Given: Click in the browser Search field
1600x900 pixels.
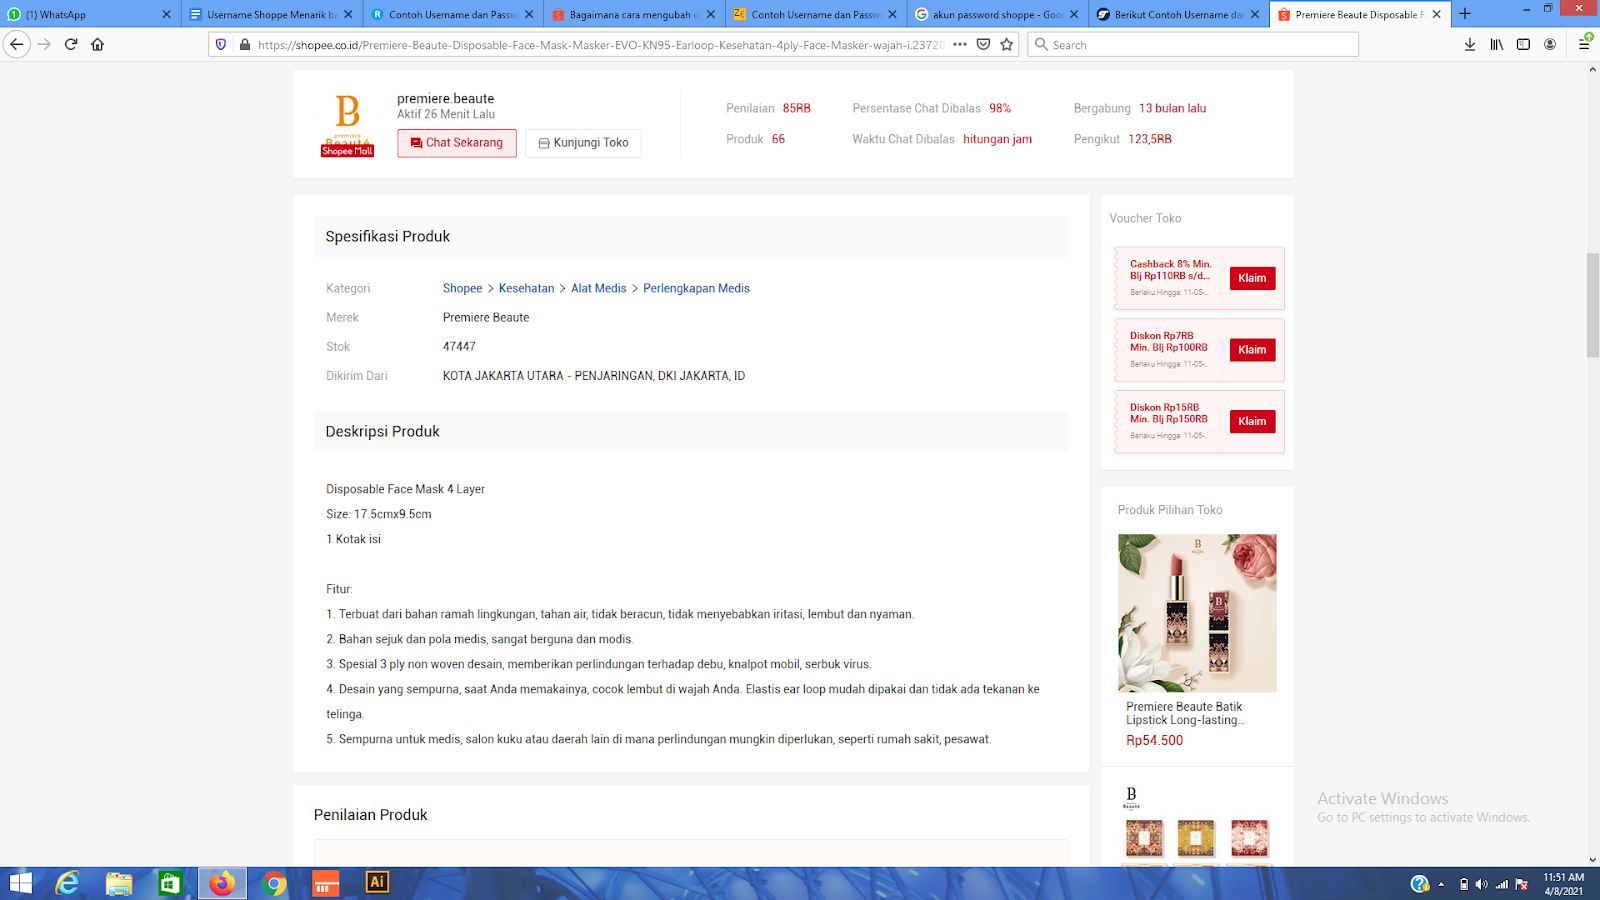Looking at the screenshot, I should 1193,44.
